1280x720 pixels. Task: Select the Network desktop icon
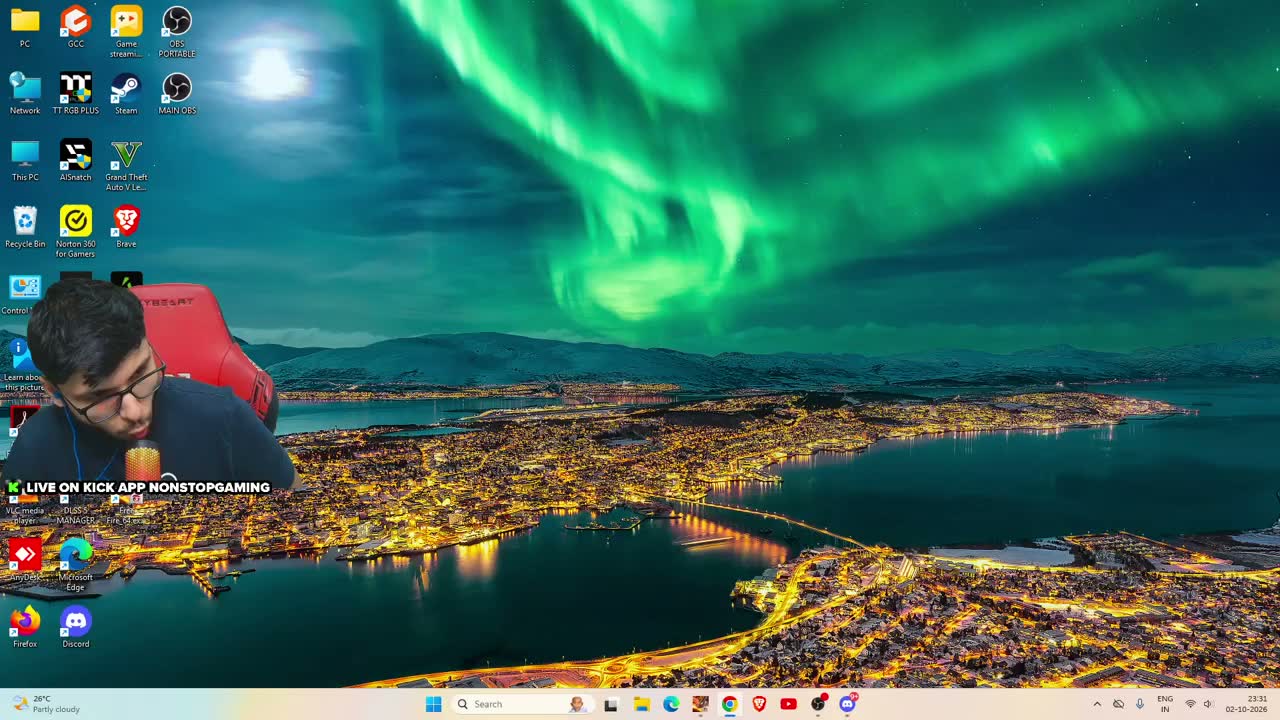pyautogui.click(x=25, y=93)
